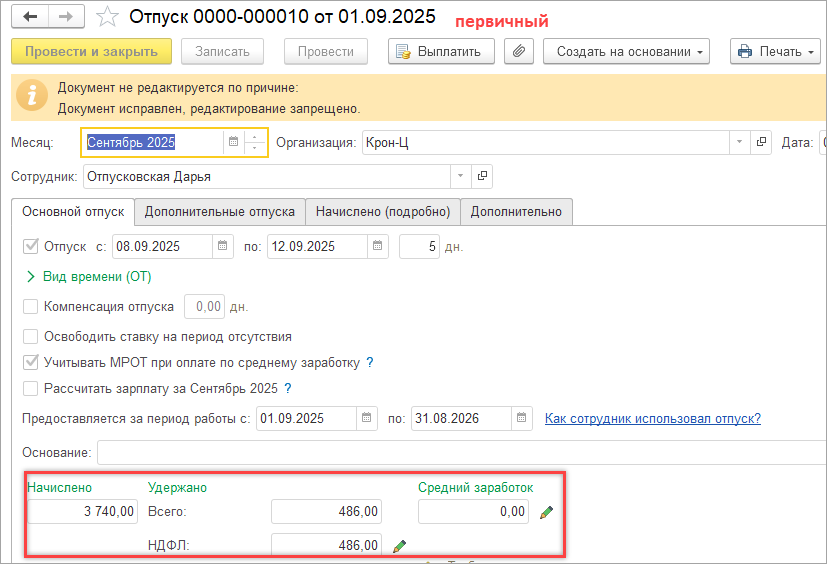Expand the Сотрудник dropdown list
827x564 pixels.
(x=460, y=177)
